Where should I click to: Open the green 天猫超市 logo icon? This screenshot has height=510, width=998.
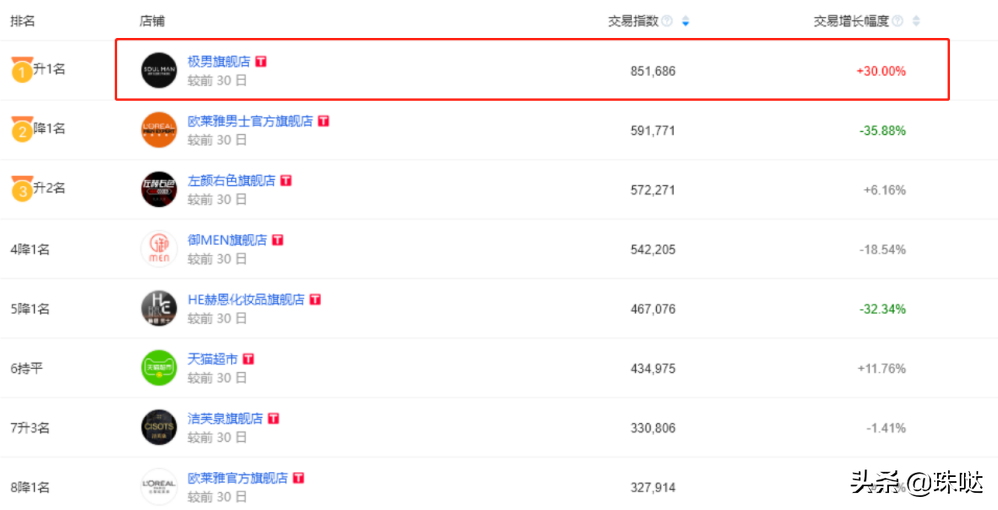pos(158,368)
